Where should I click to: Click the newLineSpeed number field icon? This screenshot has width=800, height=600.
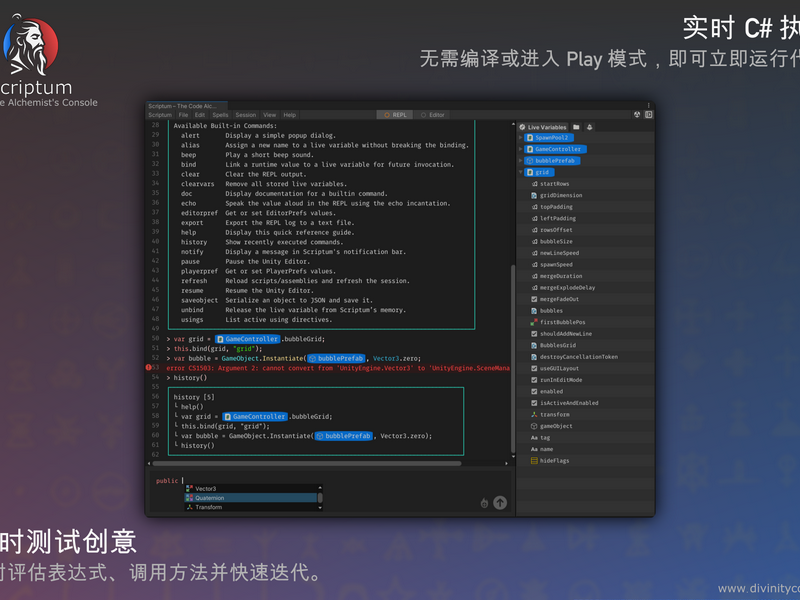(x=534, y=253)
